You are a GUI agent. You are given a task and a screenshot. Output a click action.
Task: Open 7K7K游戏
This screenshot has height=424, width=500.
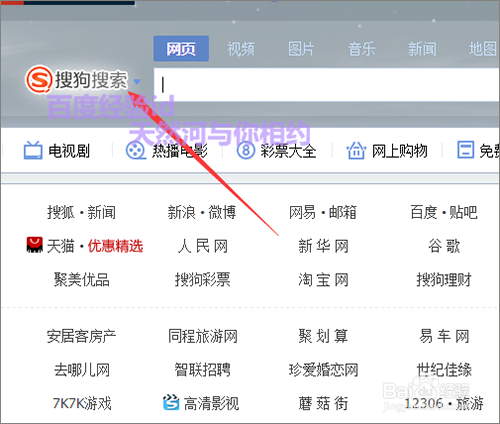point(82,403)
